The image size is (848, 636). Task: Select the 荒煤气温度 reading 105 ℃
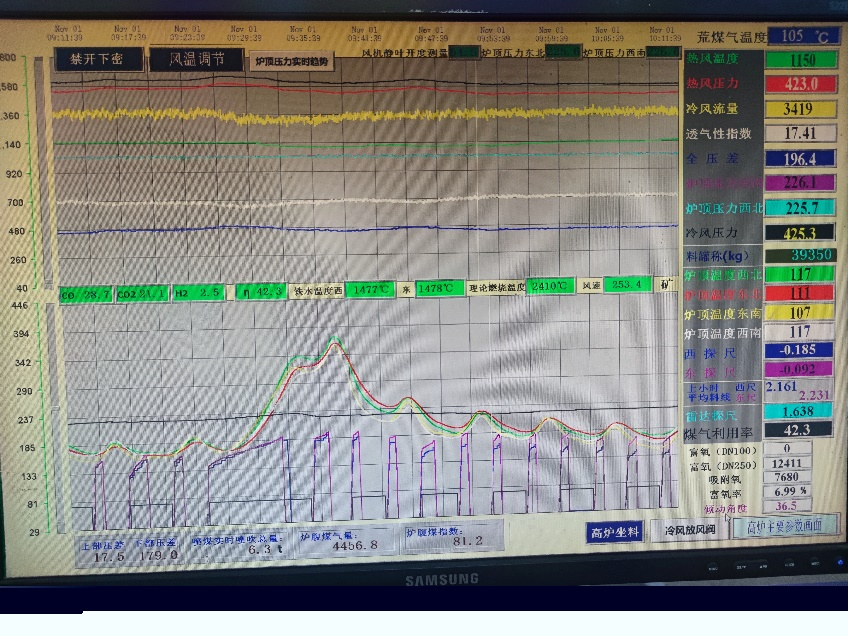[803, 36]
